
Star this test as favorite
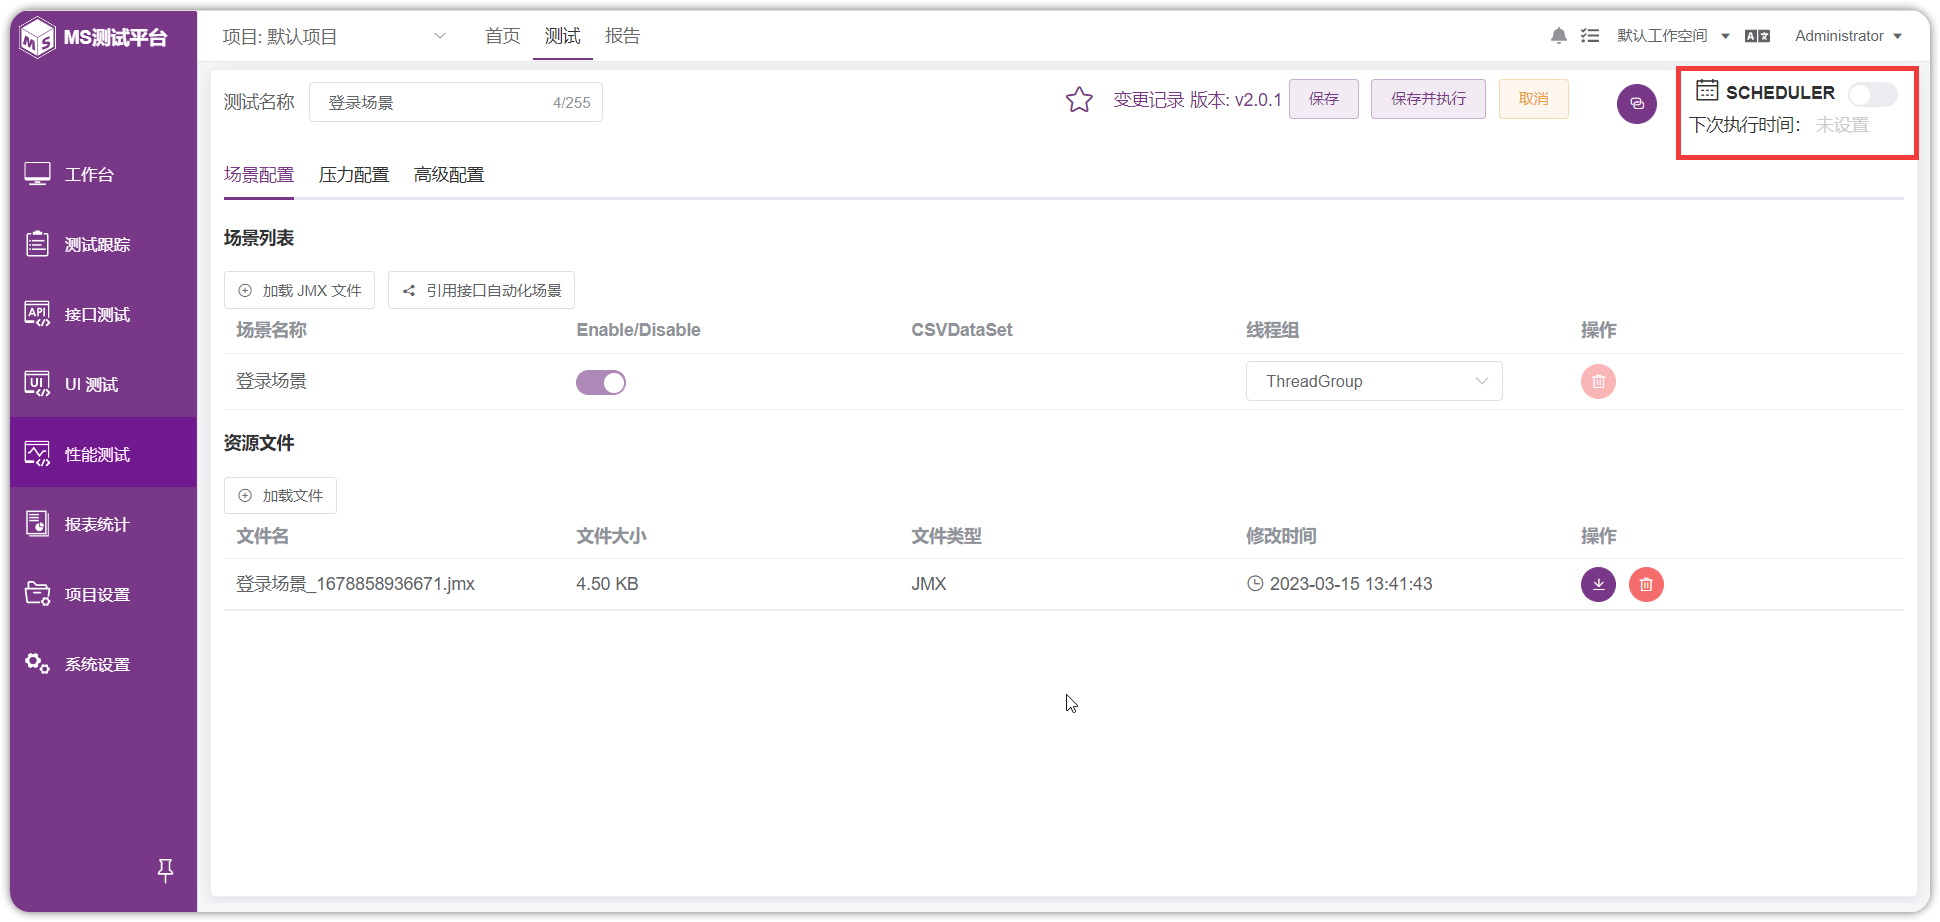coord(1079,99)
